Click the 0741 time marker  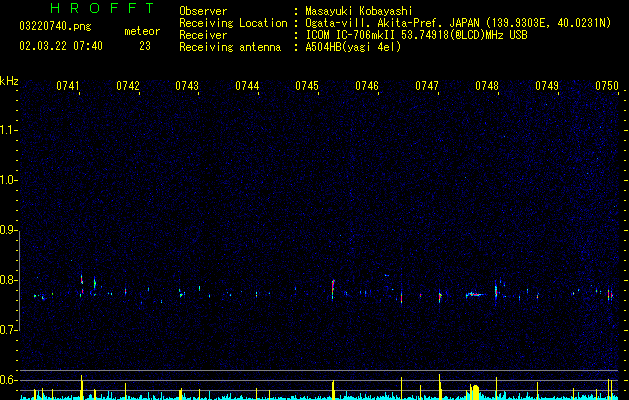(x=68, y=86)
